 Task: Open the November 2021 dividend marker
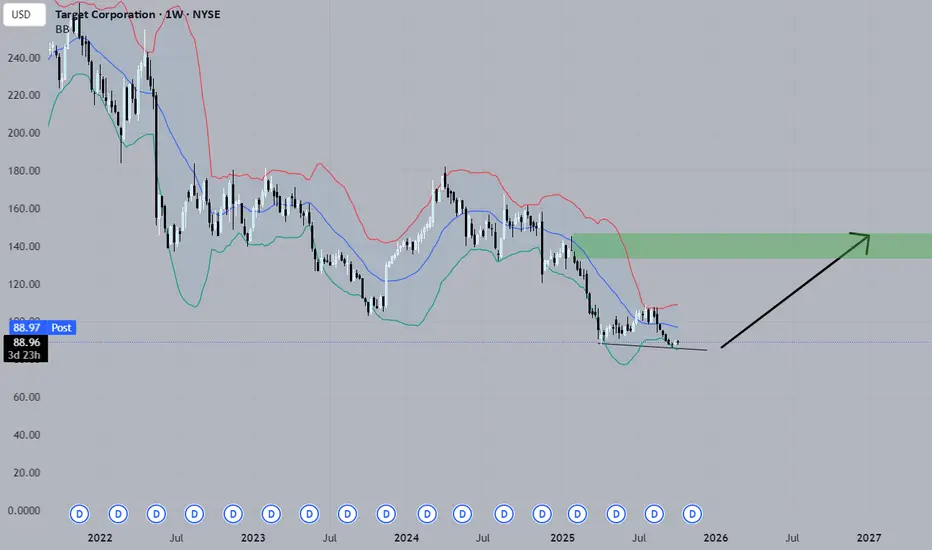click(x=79, y=514)
